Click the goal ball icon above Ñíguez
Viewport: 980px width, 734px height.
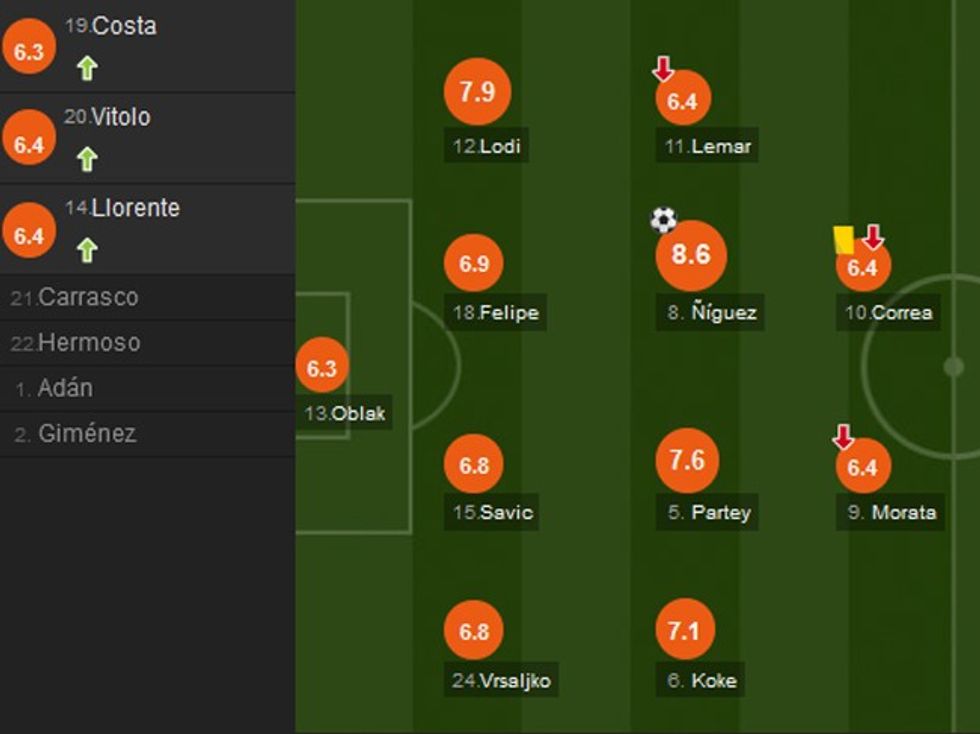(664, 220)
